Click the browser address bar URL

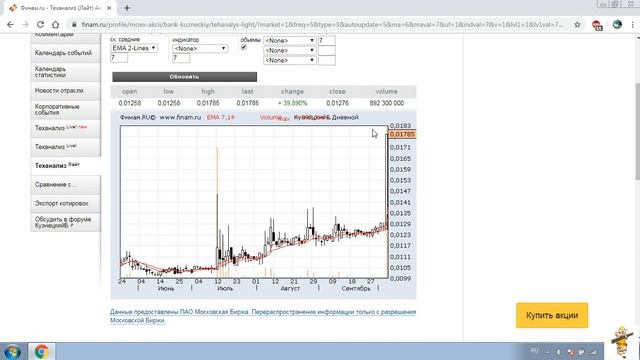[322, 24]
